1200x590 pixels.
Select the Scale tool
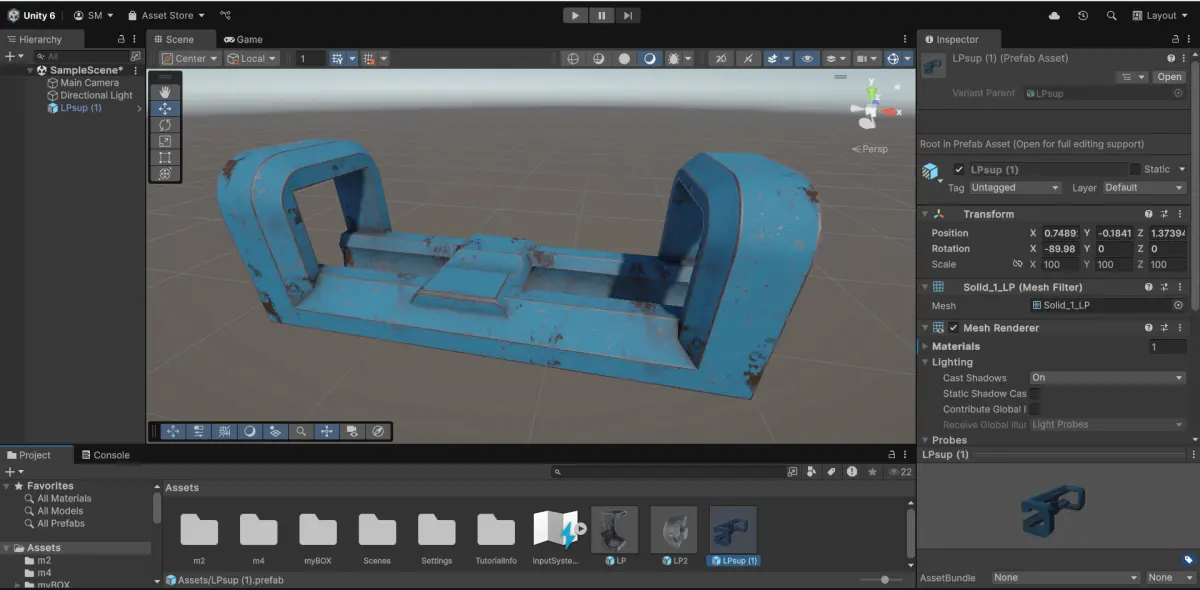tap(165, 141)
